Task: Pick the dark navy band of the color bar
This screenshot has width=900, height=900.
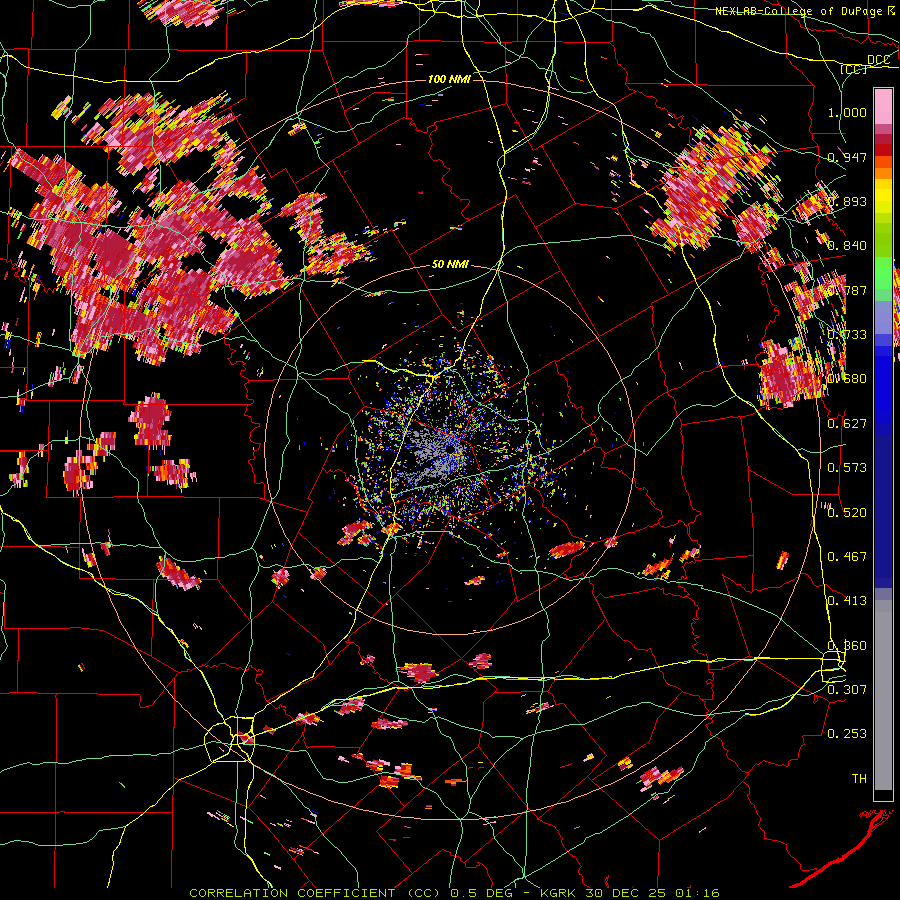Action: (883, 511)
